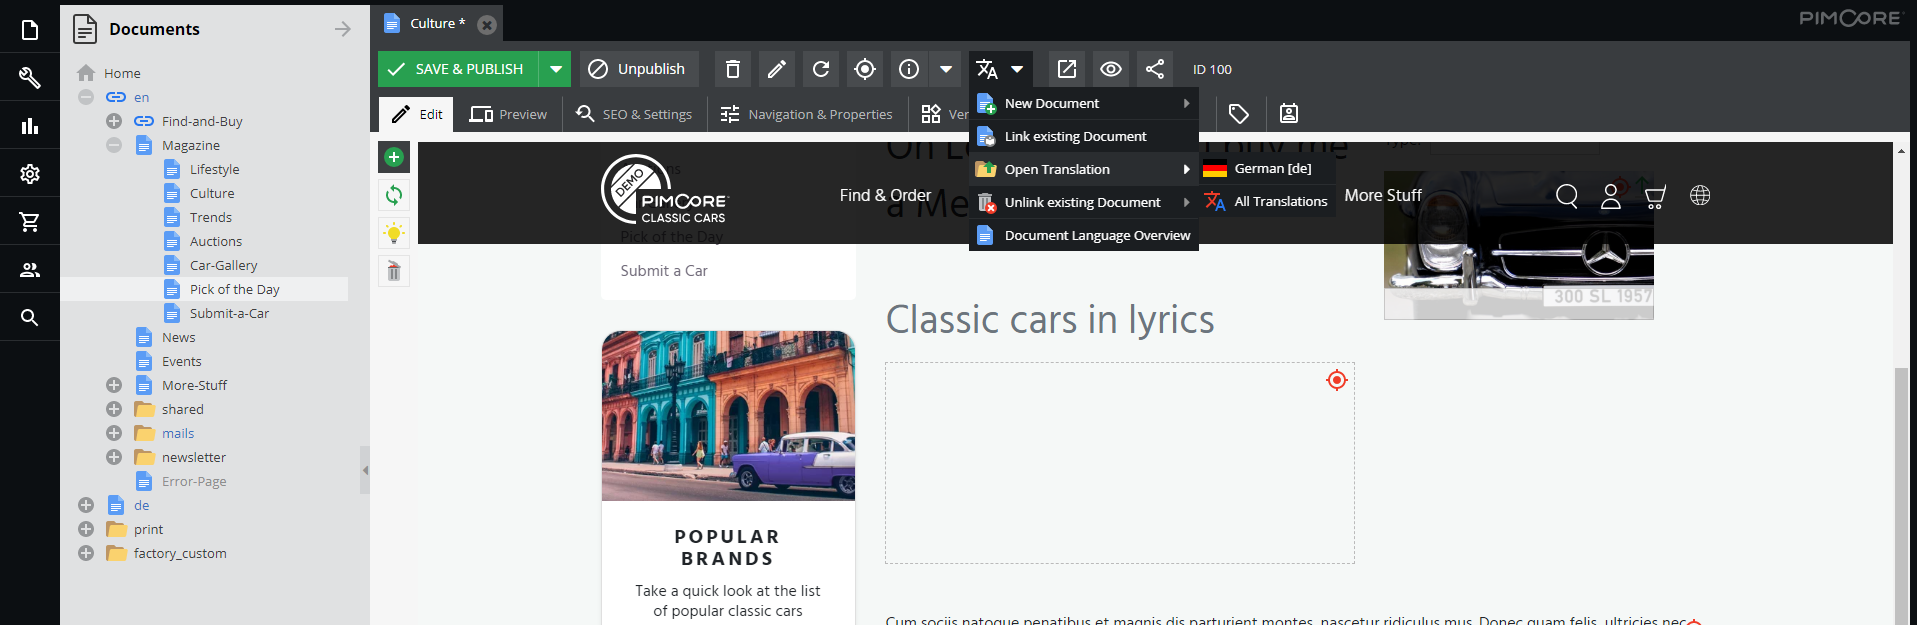1917x625 pixels.
Task: Click the share icon in toolbar
Action: coord(1155,69)
